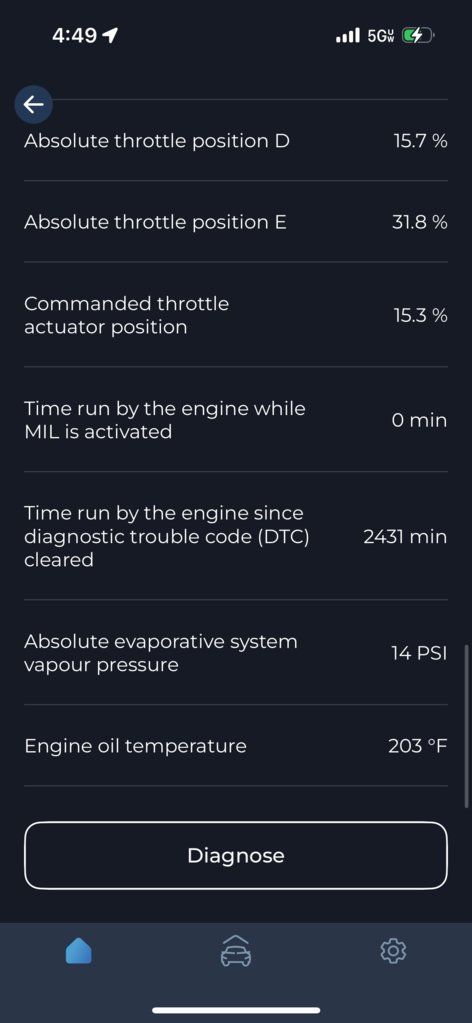472x1023 pixels.
Task: Tap the back arrow button
Action: pyautogui.click(x=33, y=104)
